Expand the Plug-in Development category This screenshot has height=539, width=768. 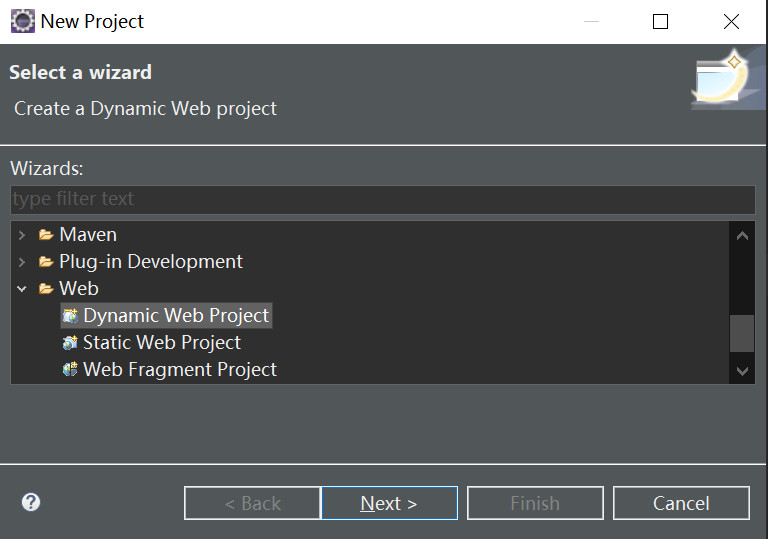click(x=22, y=262)
